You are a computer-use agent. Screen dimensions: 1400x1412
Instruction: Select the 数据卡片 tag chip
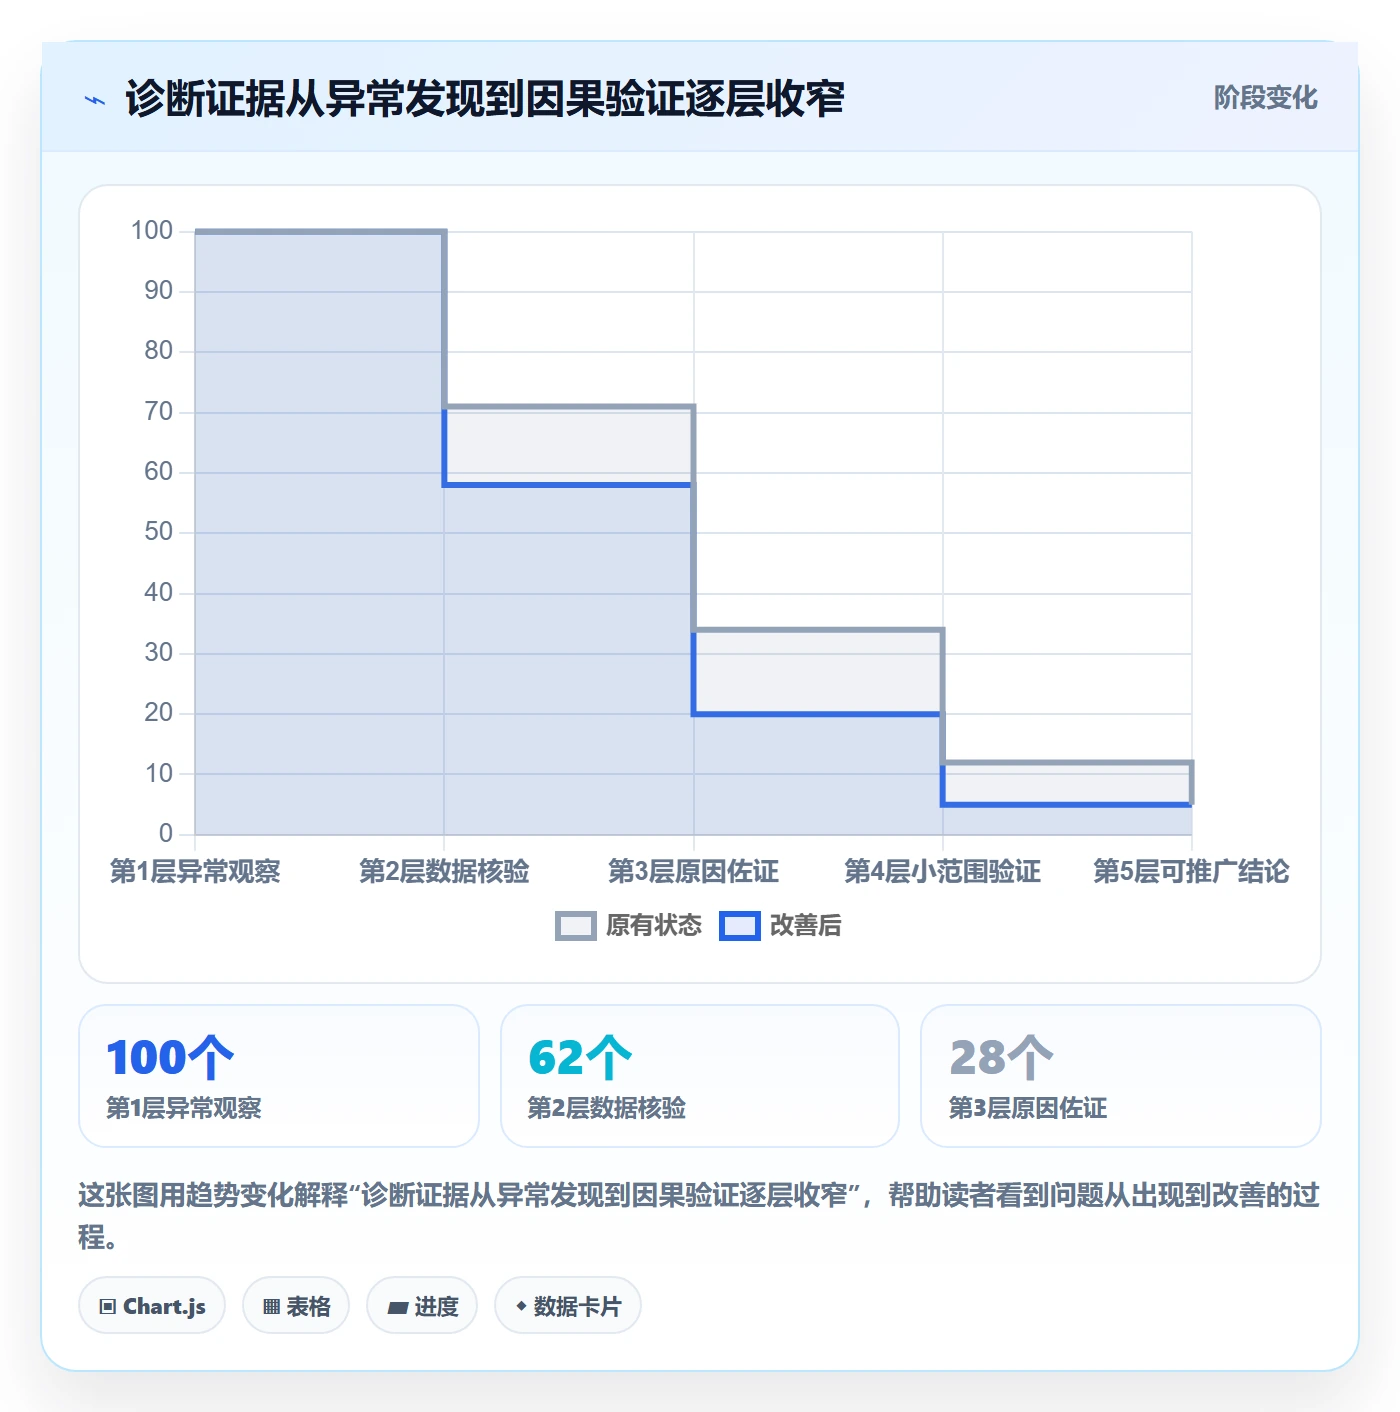(x=568, y=1306)
